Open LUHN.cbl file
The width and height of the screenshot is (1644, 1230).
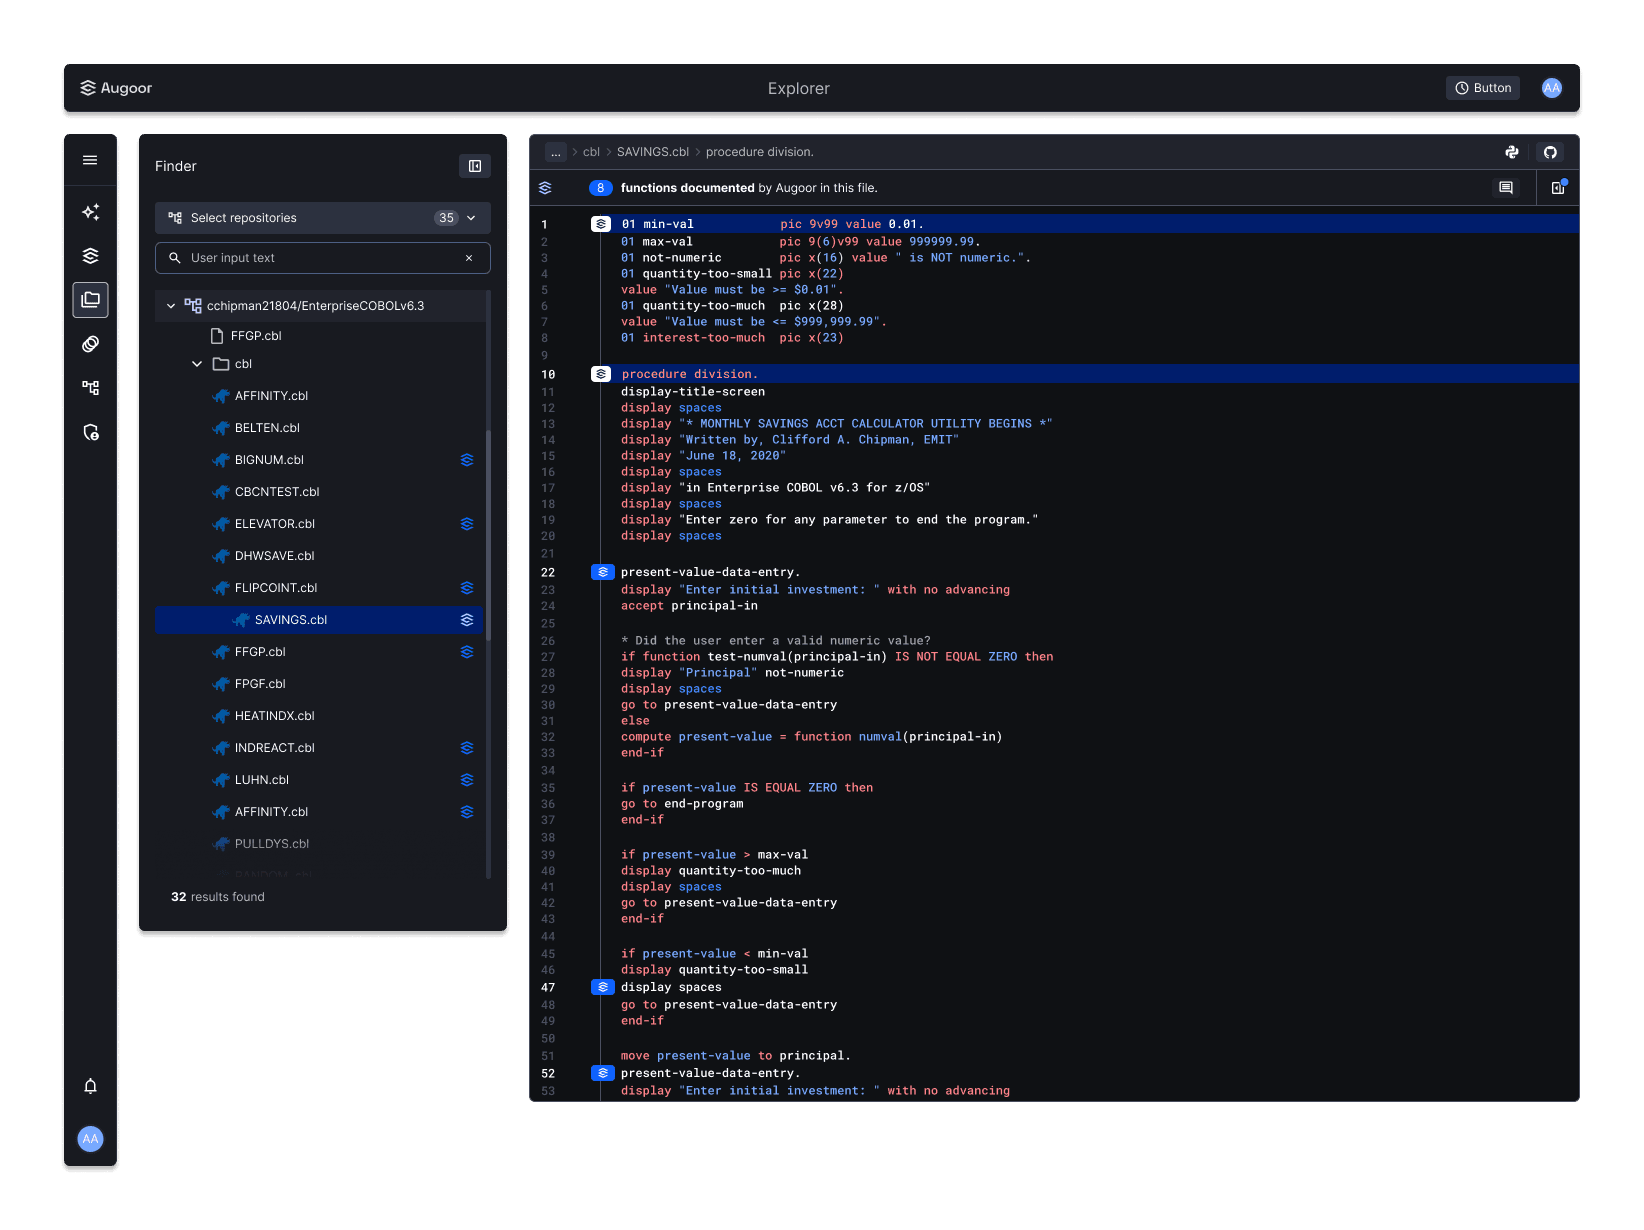[261, 780]
